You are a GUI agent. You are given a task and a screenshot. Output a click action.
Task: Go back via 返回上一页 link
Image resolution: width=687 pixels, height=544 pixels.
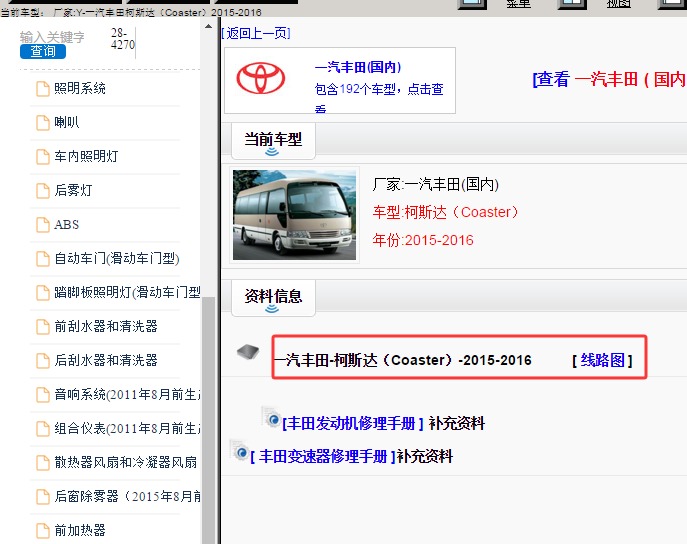click(256, 33)
